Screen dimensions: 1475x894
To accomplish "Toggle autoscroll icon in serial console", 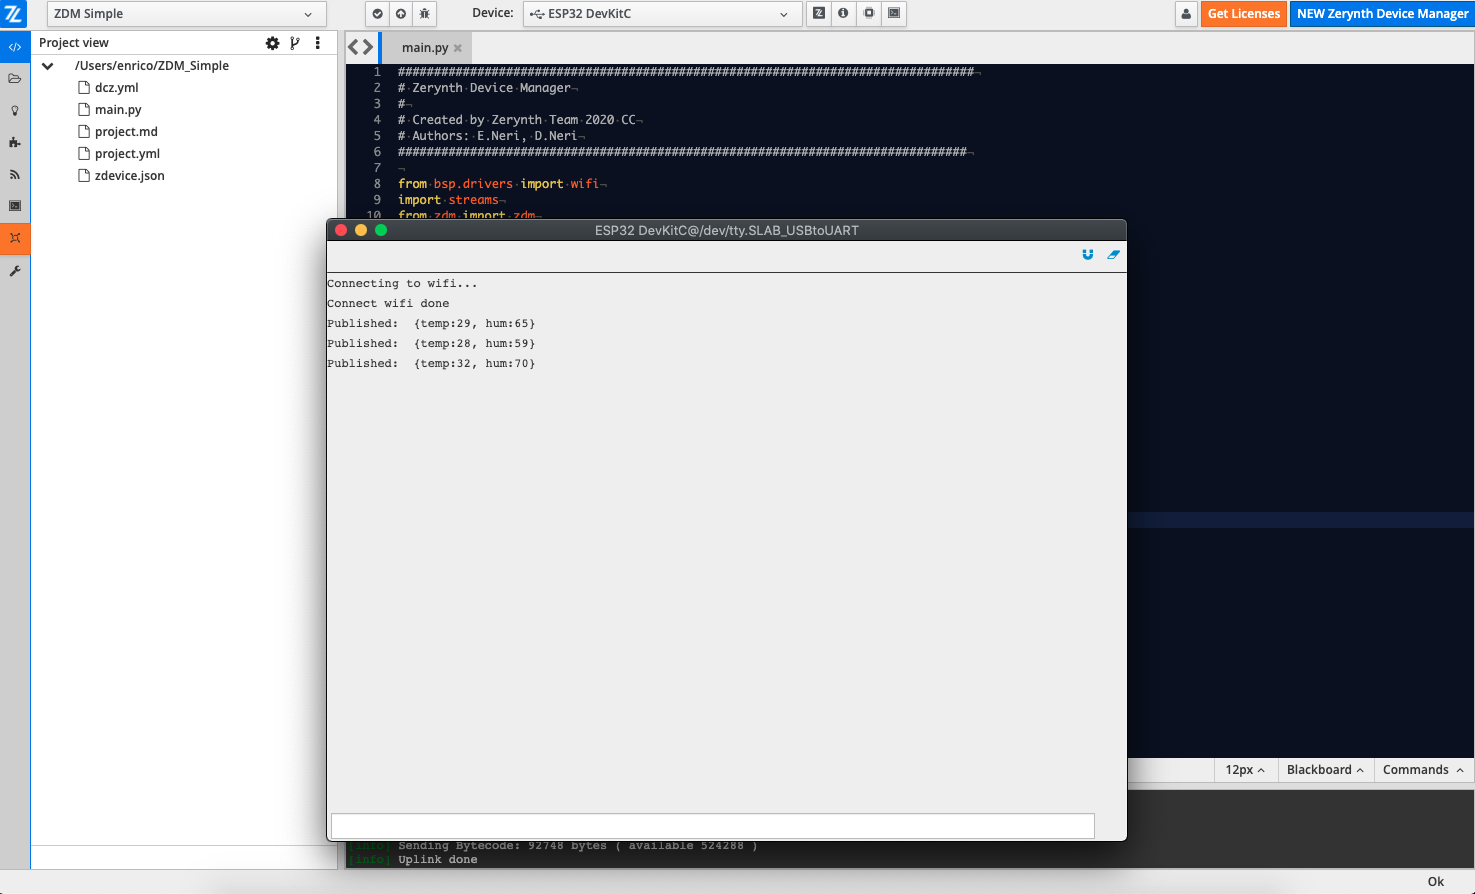I will (x=1088, y=255).
